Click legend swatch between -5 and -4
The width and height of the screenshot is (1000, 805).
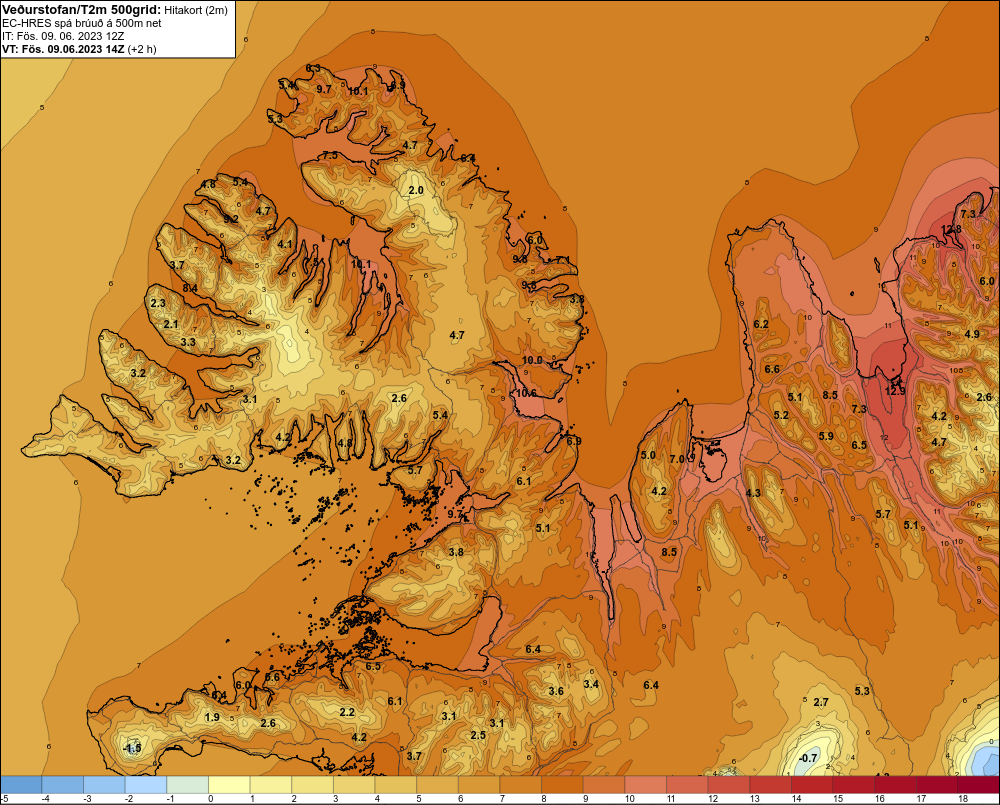click(21, 784)
